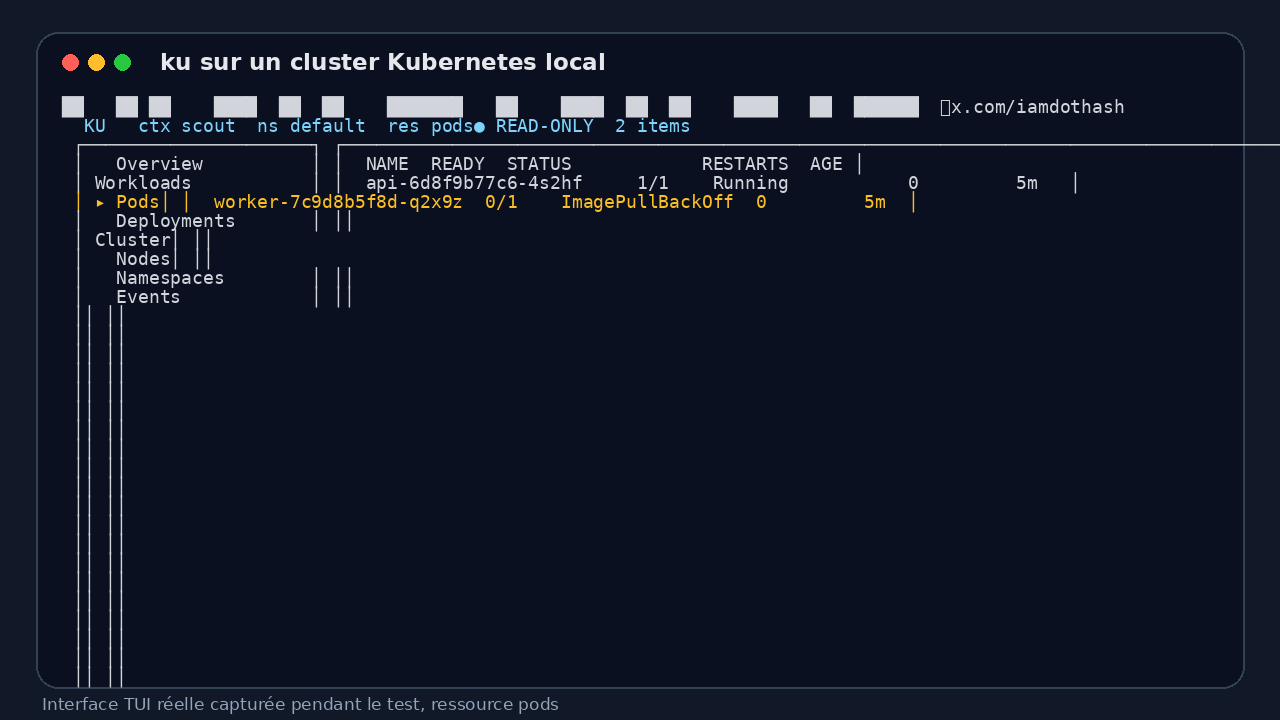Screen dimensions: 1280x720
Task: Click the AGE column header
Action: click(826, 164)
